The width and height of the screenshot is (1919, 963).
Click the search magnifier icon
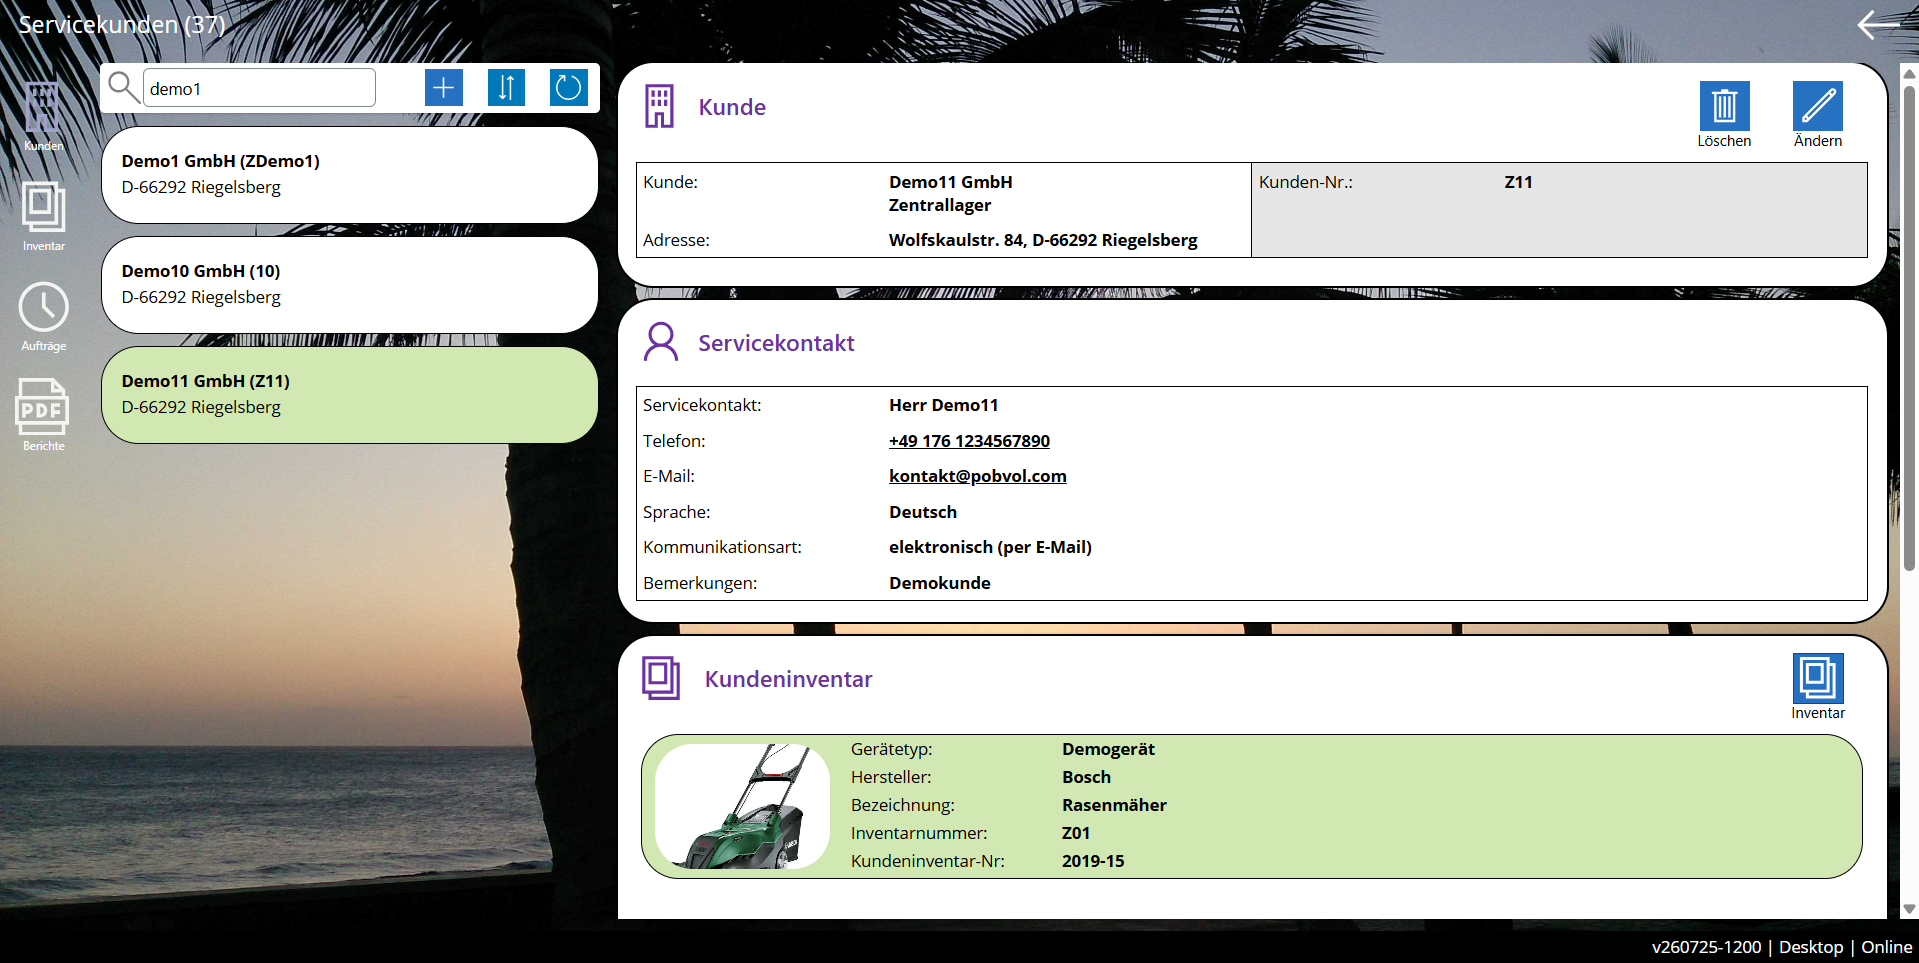point(123,88)
